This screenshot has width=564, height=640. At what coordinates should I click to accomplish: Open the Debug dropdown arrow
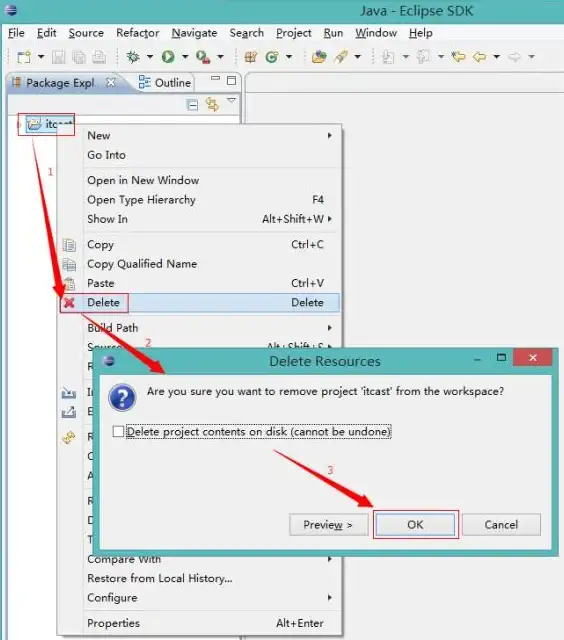149,57
